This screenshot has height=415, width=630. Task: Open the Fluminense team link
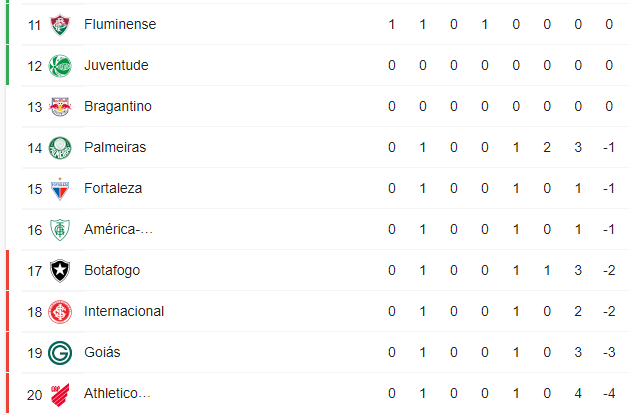click(120, 25)
